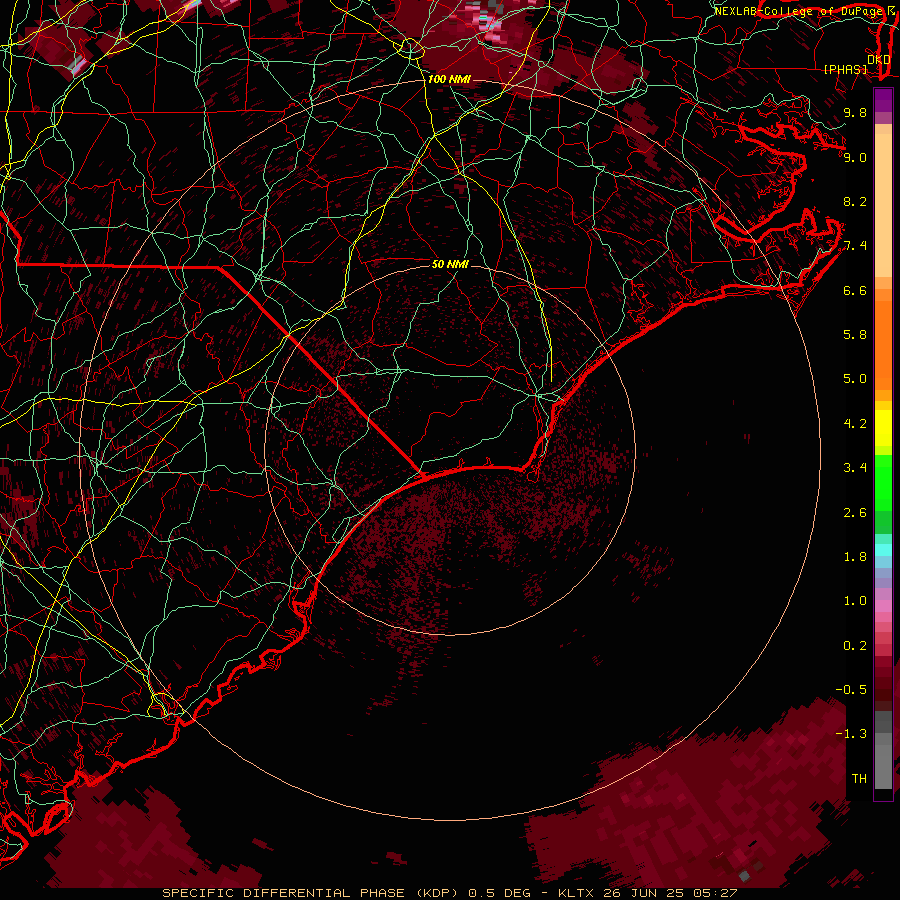Click the 1.0 value on the color scale

tap(855, 601)
